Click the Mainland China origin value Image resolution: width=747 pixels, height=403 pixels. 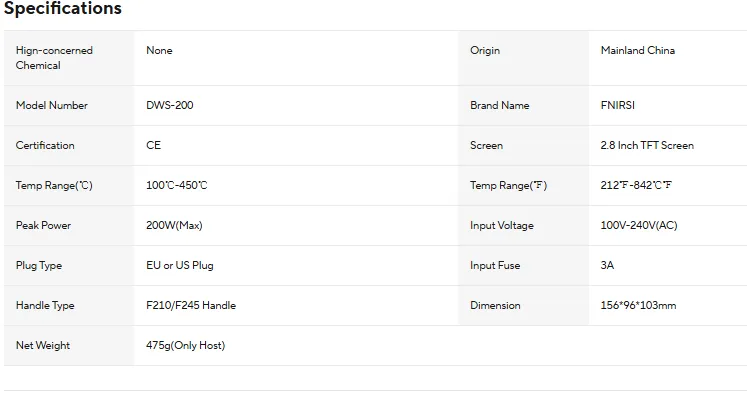point(637,50)
